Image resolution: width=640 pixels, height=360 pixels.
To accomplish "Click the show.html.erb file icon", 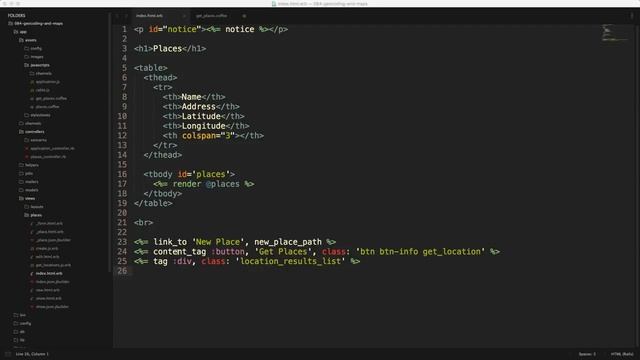I will pos(32,298).
